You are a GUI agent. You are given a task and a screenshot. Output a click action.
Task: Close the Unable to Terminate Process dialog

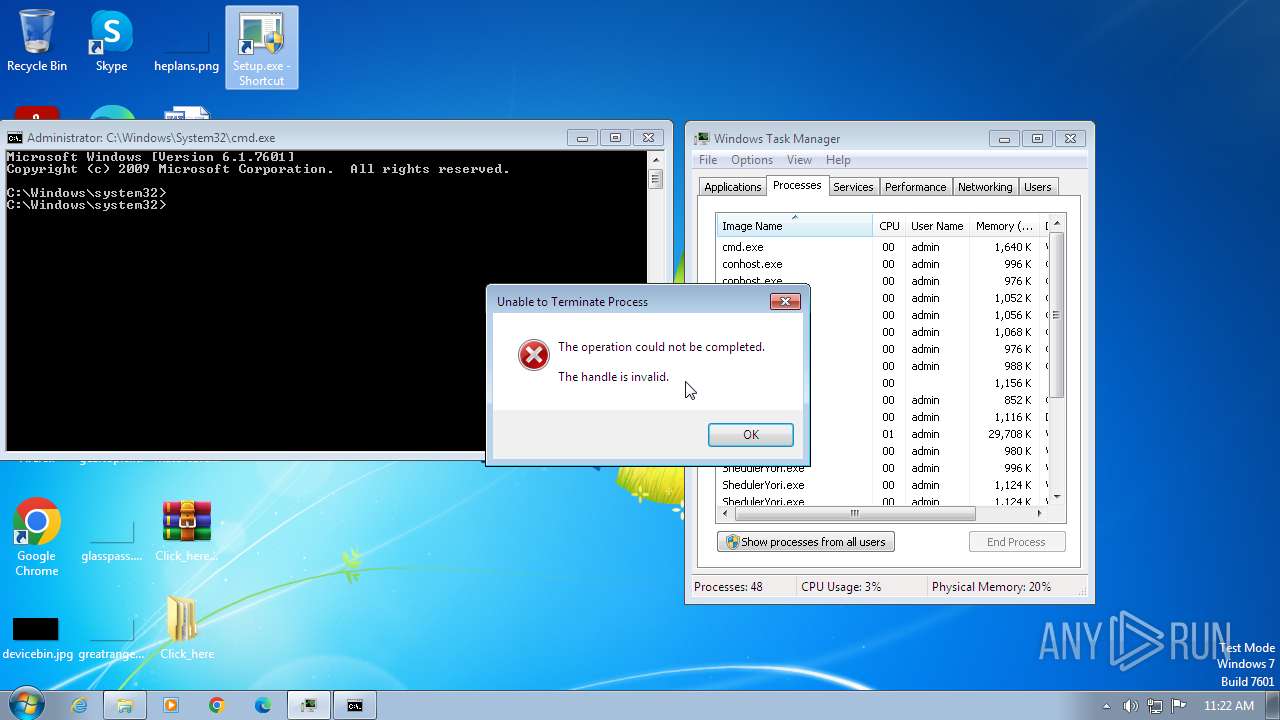[785, 301]
